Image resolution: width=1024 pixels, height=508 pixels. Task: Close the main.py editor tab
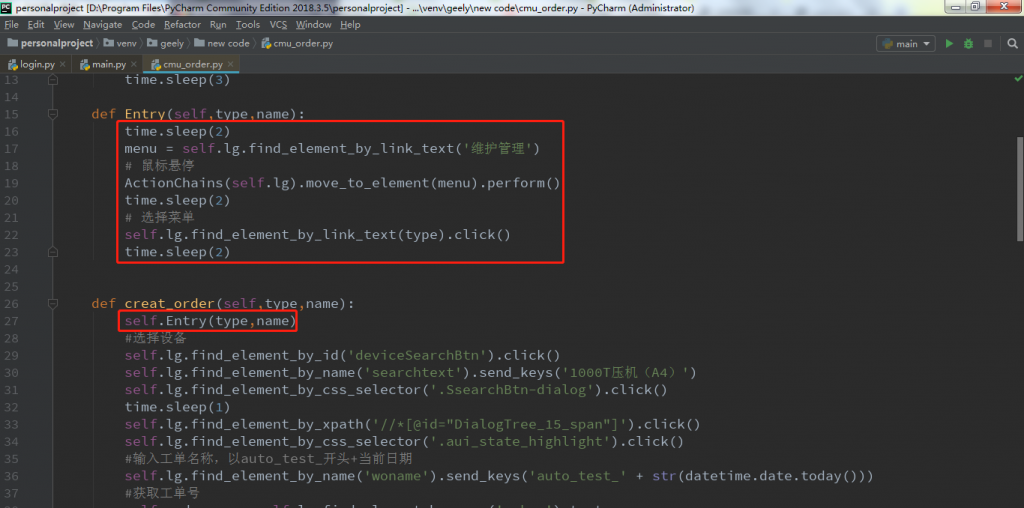pyautogui.click(x=133, y=65)
